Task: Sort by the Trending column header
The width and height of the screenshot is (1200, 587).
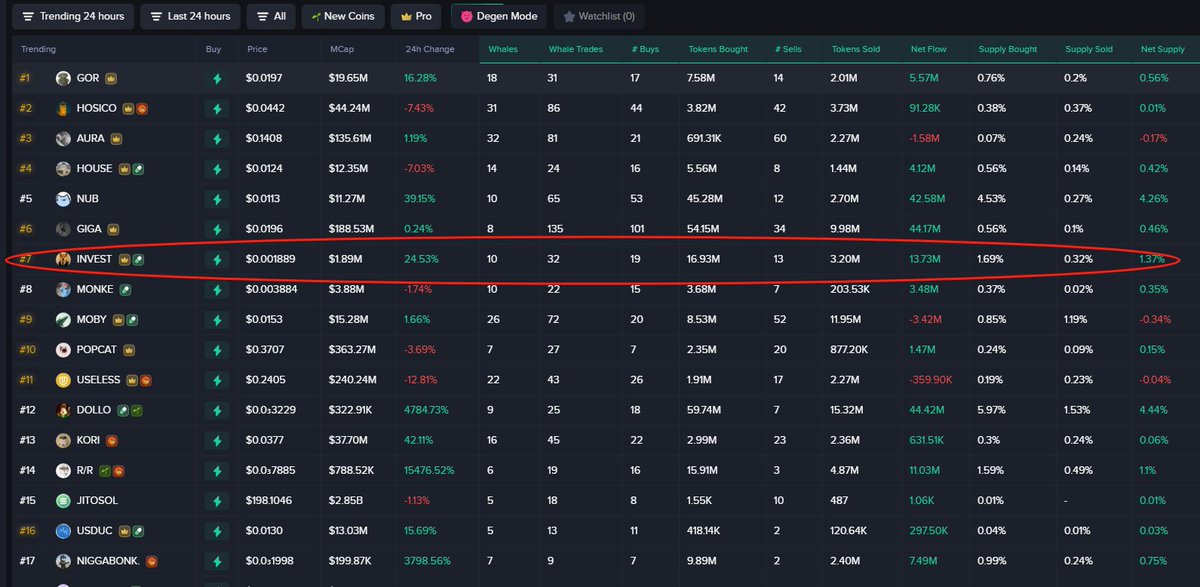Action: click(x=38, y=49)
